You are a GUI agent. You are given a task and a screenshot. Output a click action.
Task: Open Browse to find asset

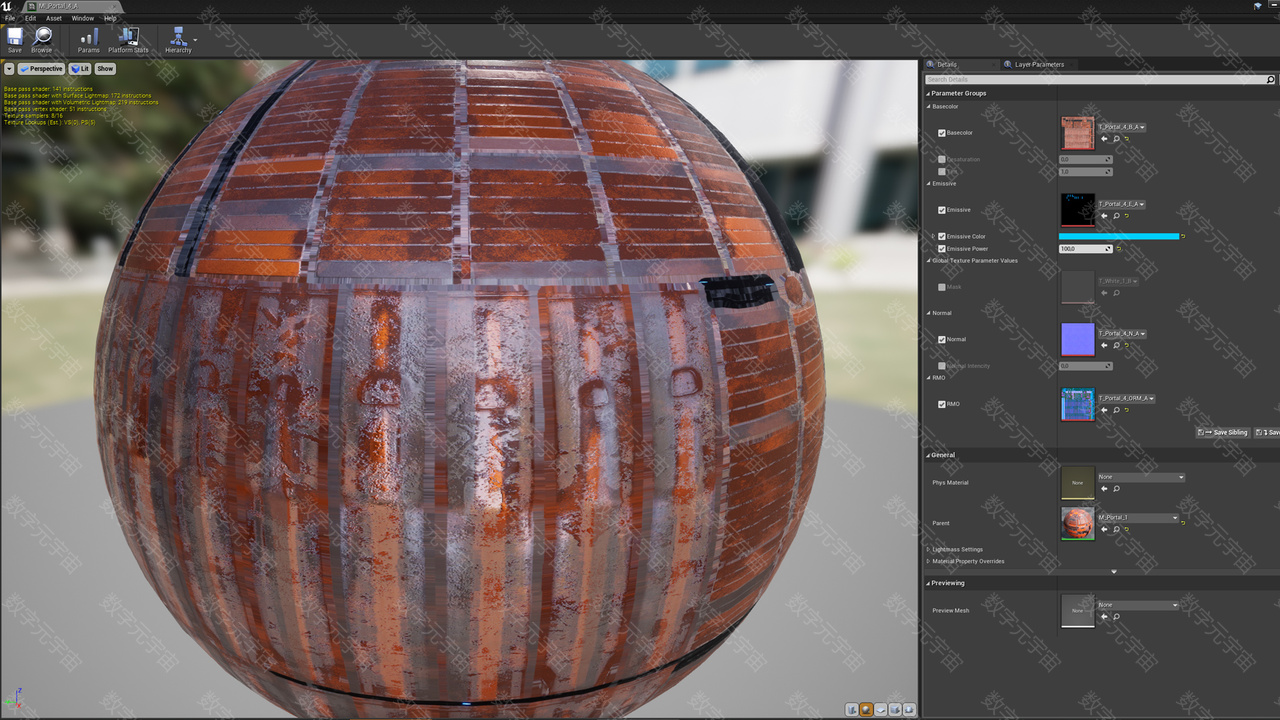42,40
